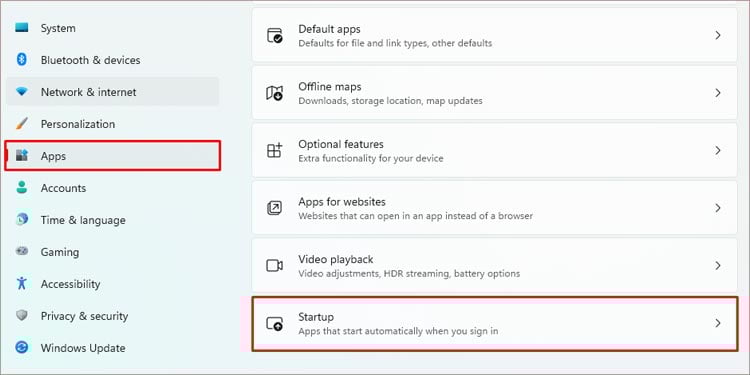The image size is (750, 375).
Task: Open Startup chevron arrow
Action: click(x=717, y=323)
